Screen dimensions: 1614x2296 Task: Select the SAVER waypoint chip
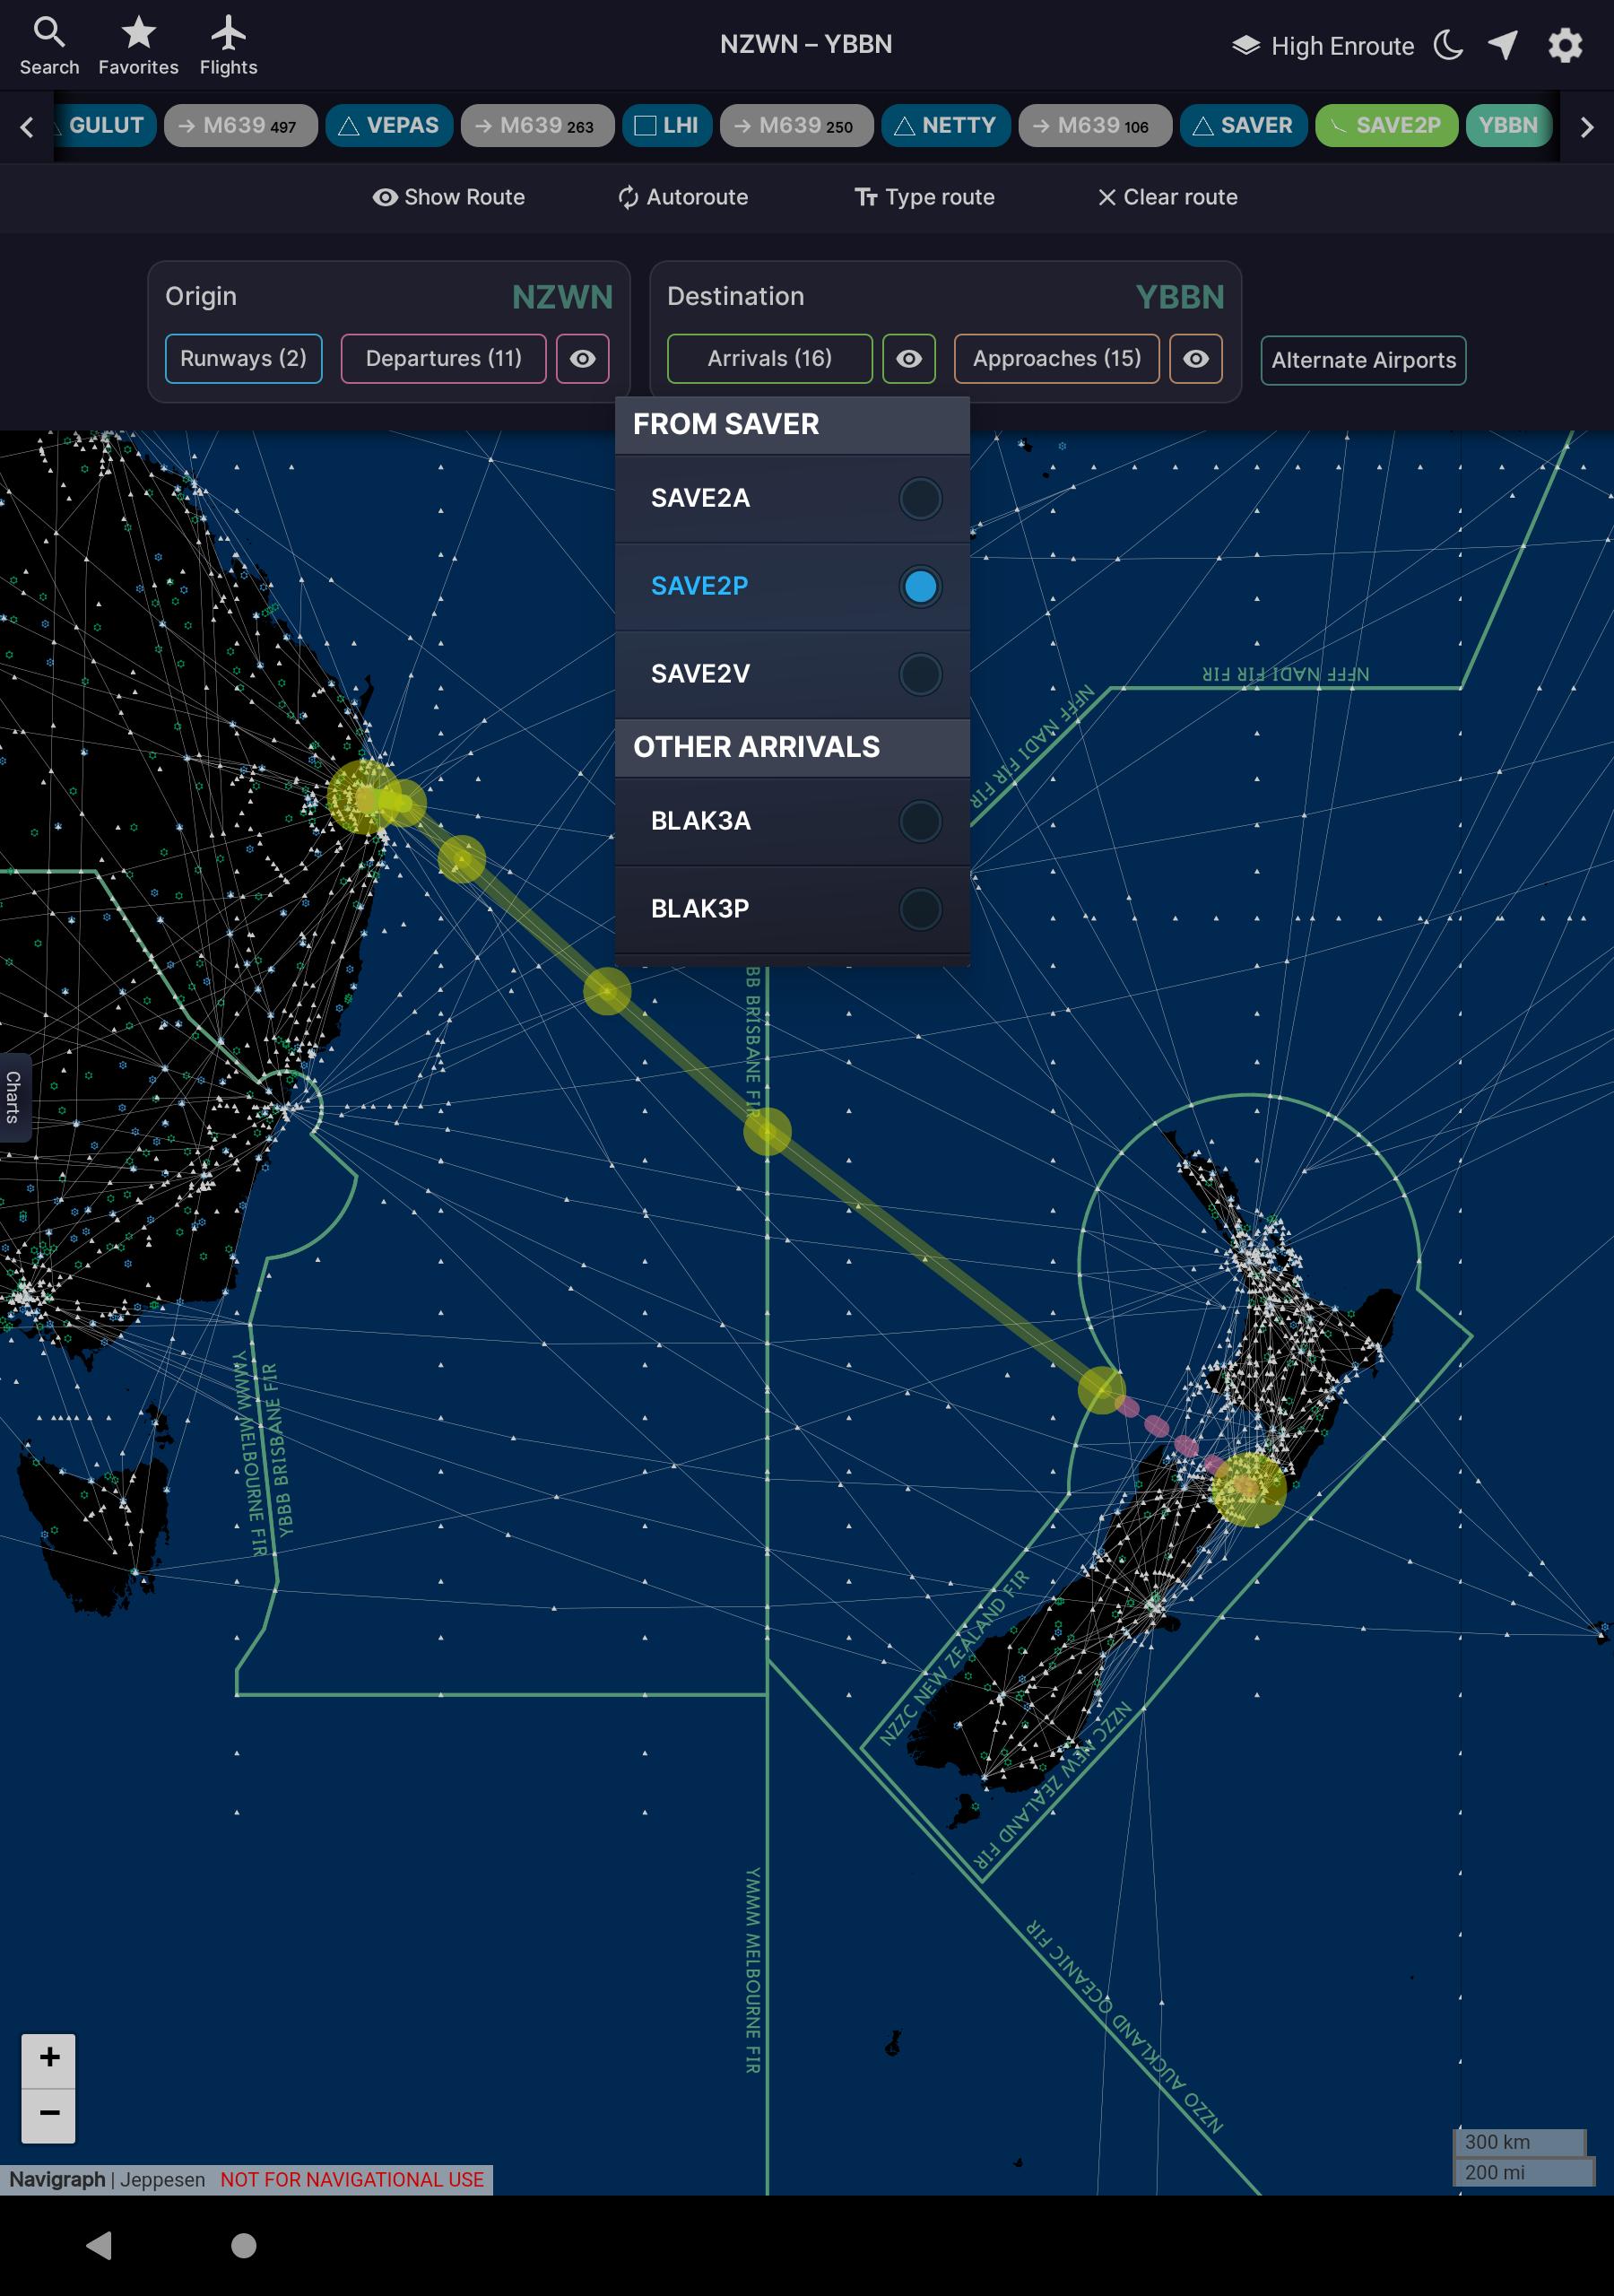(1244, 125)
